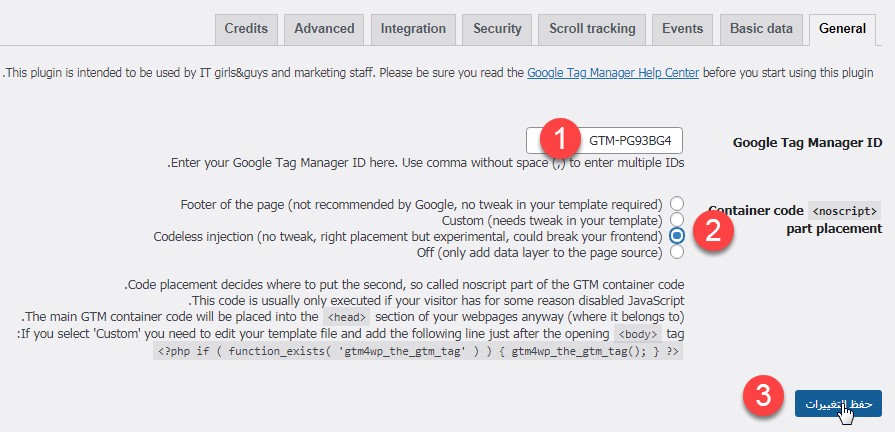The image size is (895, 432).
Task: Open the Integration tab
Action: pos(413,29)
